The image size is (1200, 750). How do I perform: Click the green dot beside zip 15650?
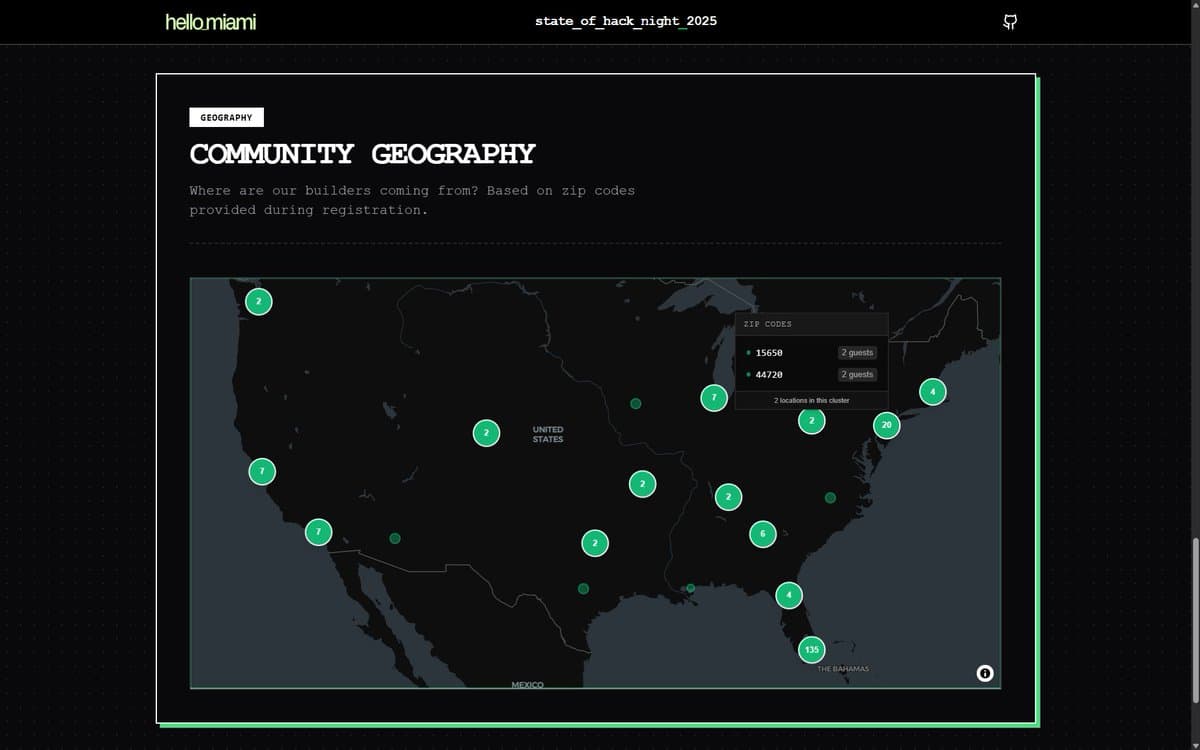tap(748, 352)
